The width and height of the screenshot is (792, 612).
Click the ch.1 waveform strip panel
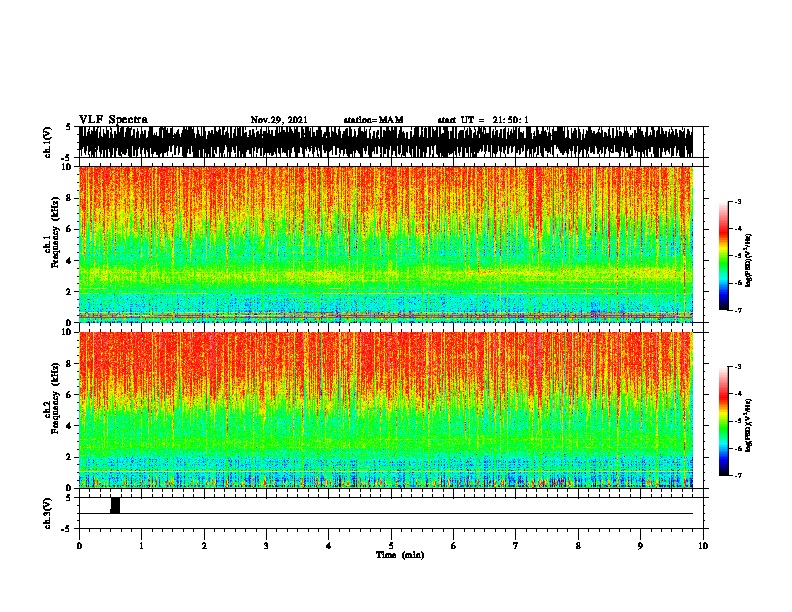(x=386, y=142)
